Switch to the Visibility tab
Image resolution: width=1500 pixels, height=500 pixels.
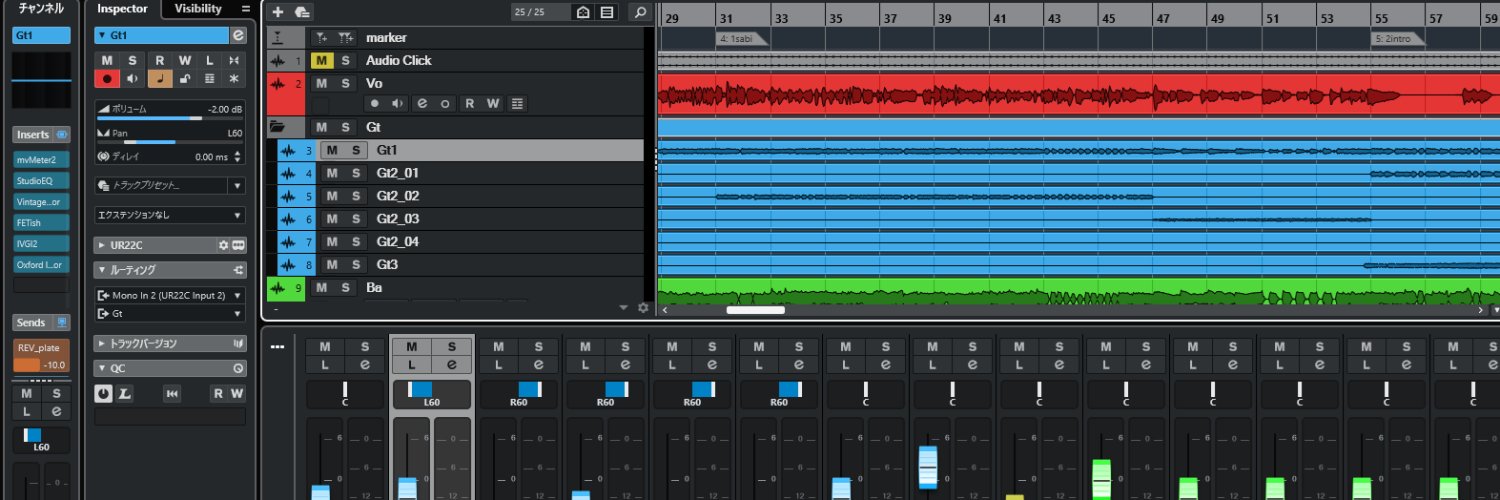[x=198, y=9]
